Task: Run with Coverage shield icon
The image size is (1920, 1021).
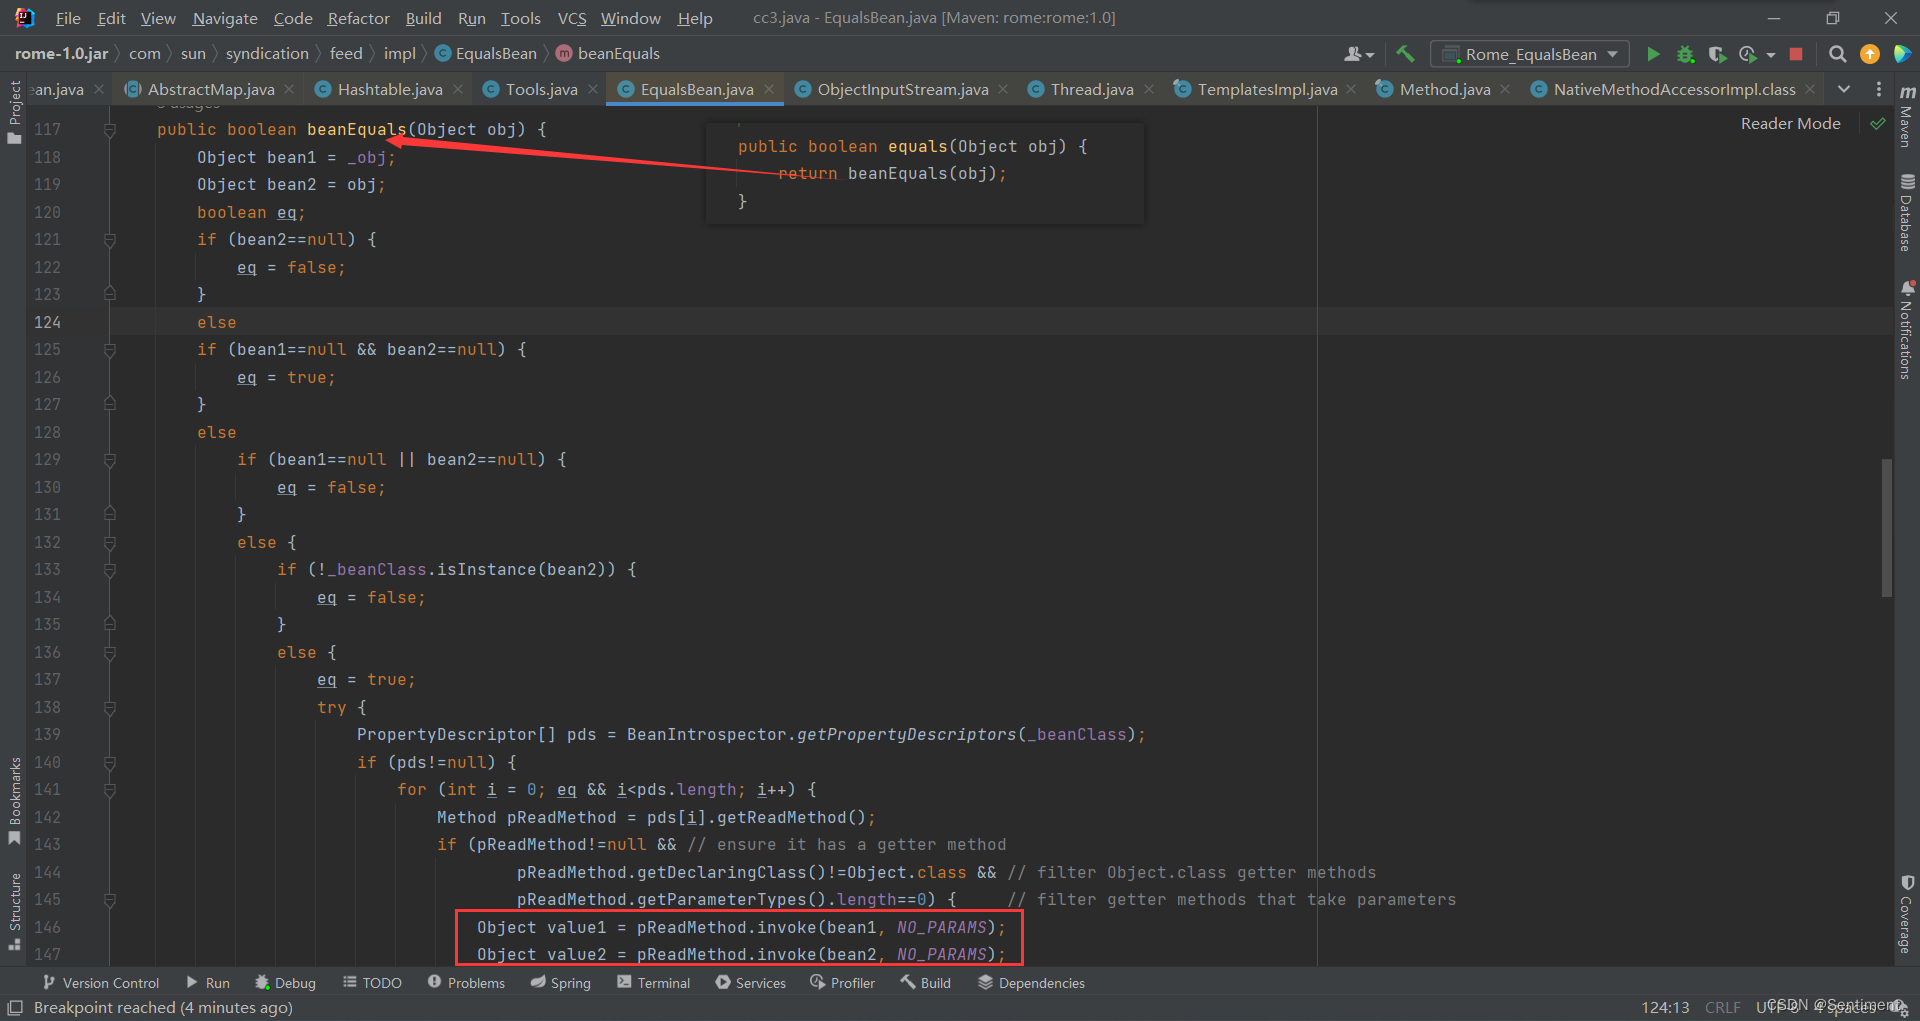Action: (x=1717, y=54)
